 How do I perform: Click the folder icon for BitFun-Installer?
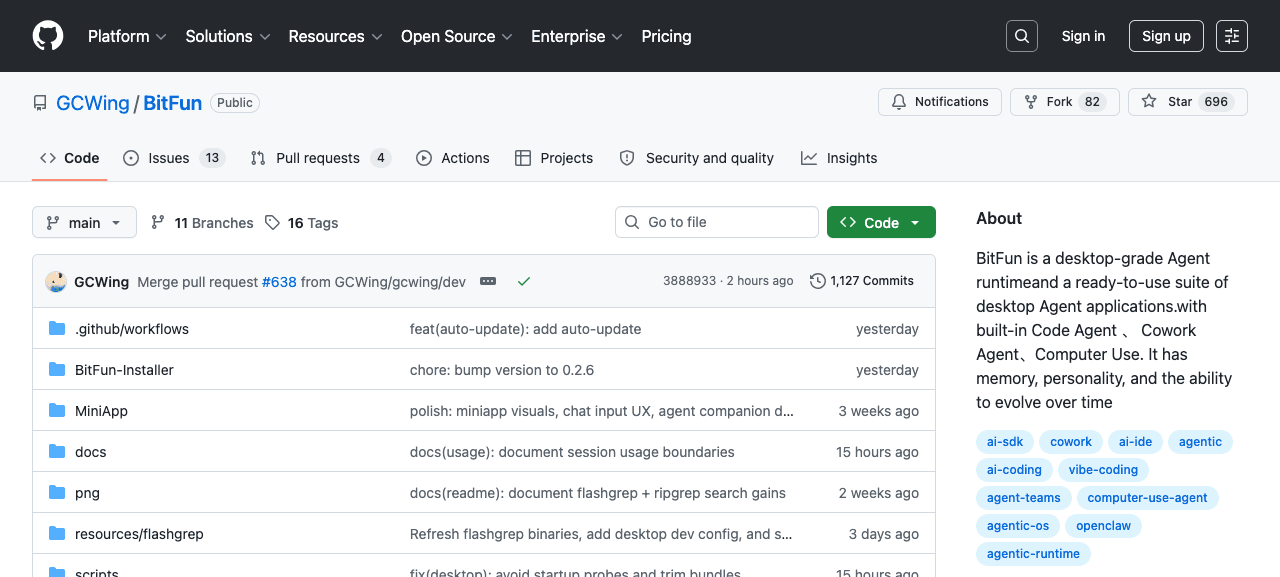click(x=57, y=370)
